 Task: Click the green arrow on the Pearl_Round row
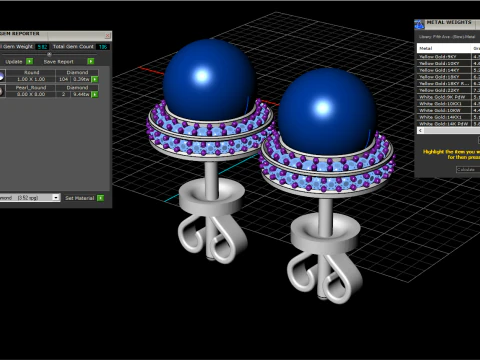95,94
